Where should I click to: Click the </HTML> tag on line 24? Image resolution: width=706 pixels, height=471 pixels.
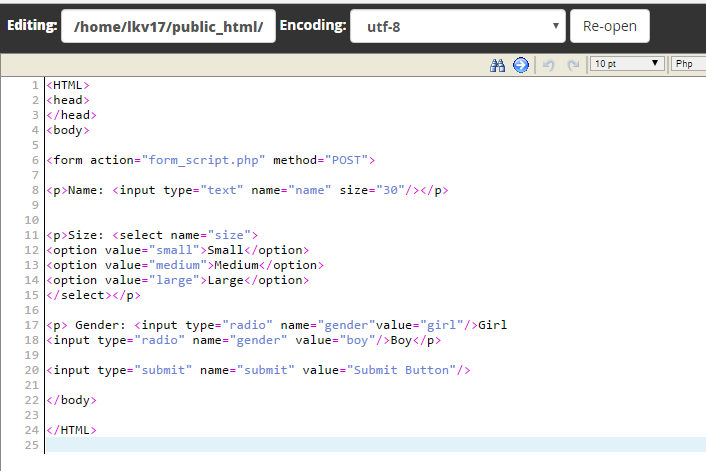pos(72,430)
